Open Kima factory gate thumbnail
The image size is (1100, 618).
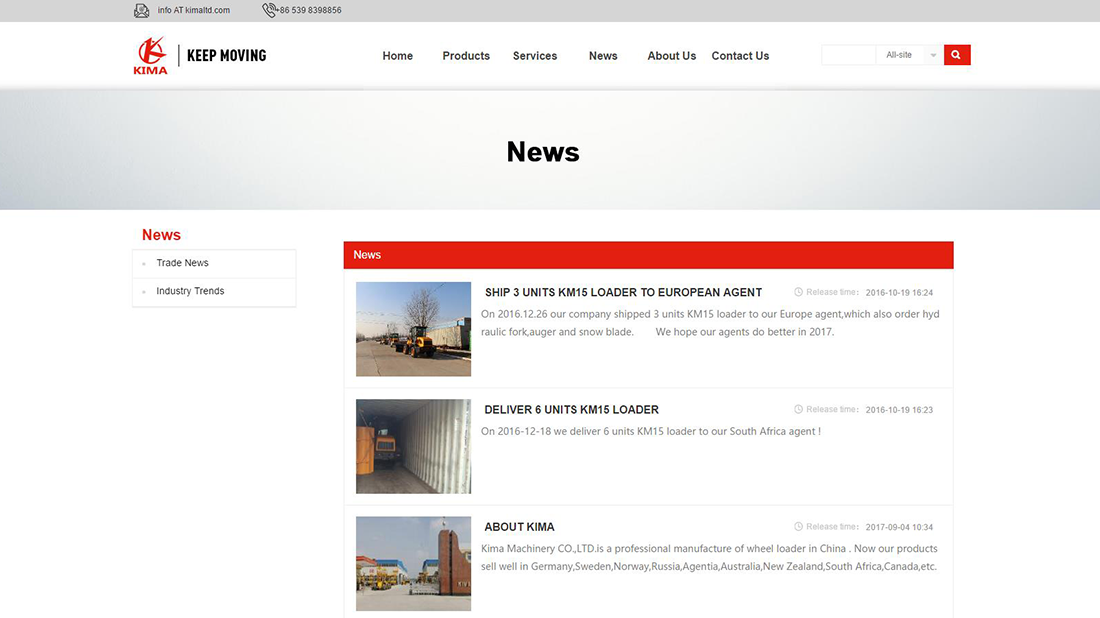[413, 563]
